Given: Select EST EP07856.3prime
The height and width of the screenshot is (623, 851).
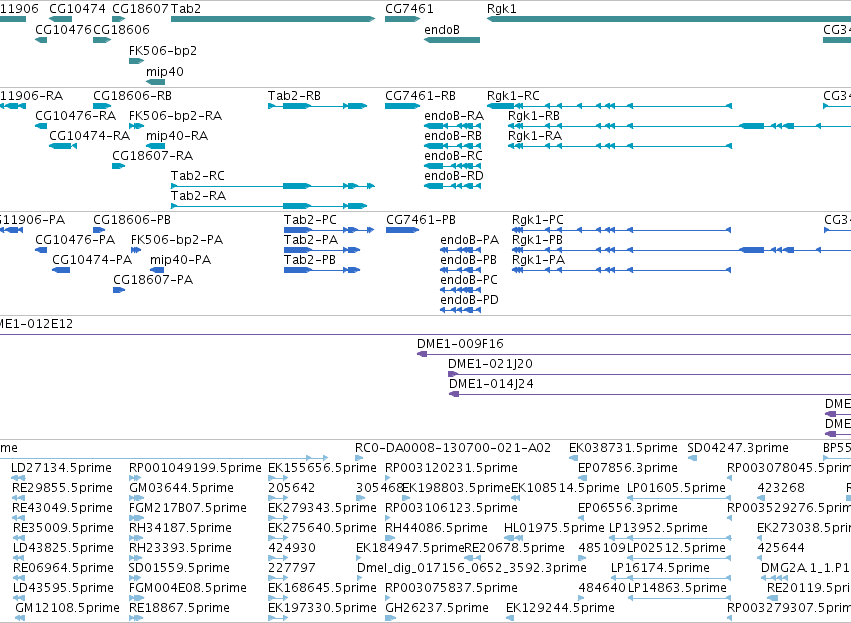Looking at the screenshot, I should pos(582,478).
